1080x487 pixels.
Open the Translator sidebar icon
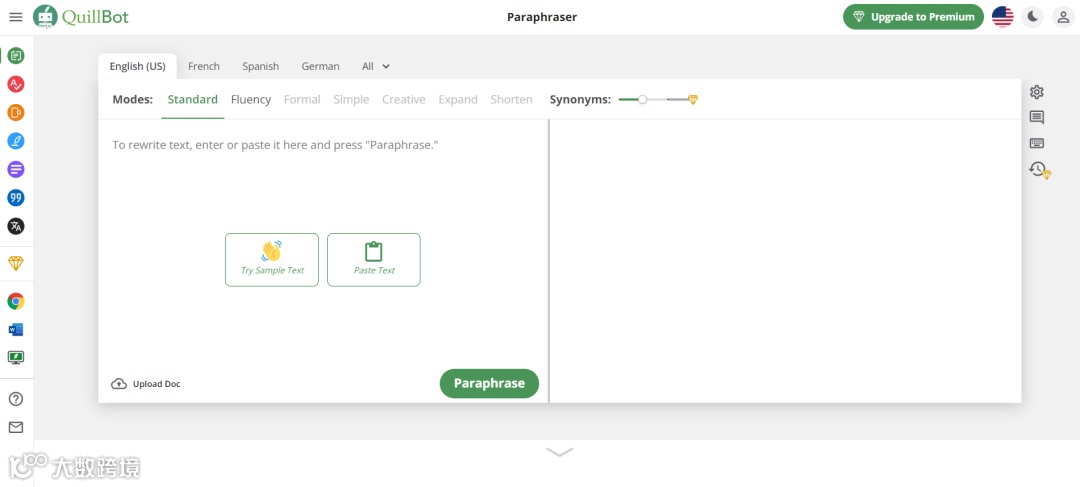point(16,226)
